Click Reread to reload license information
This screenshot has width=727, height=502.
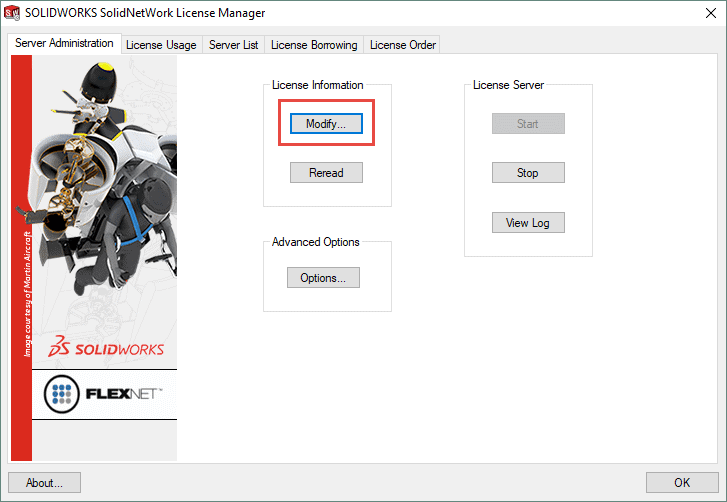[x=326, y=173]
